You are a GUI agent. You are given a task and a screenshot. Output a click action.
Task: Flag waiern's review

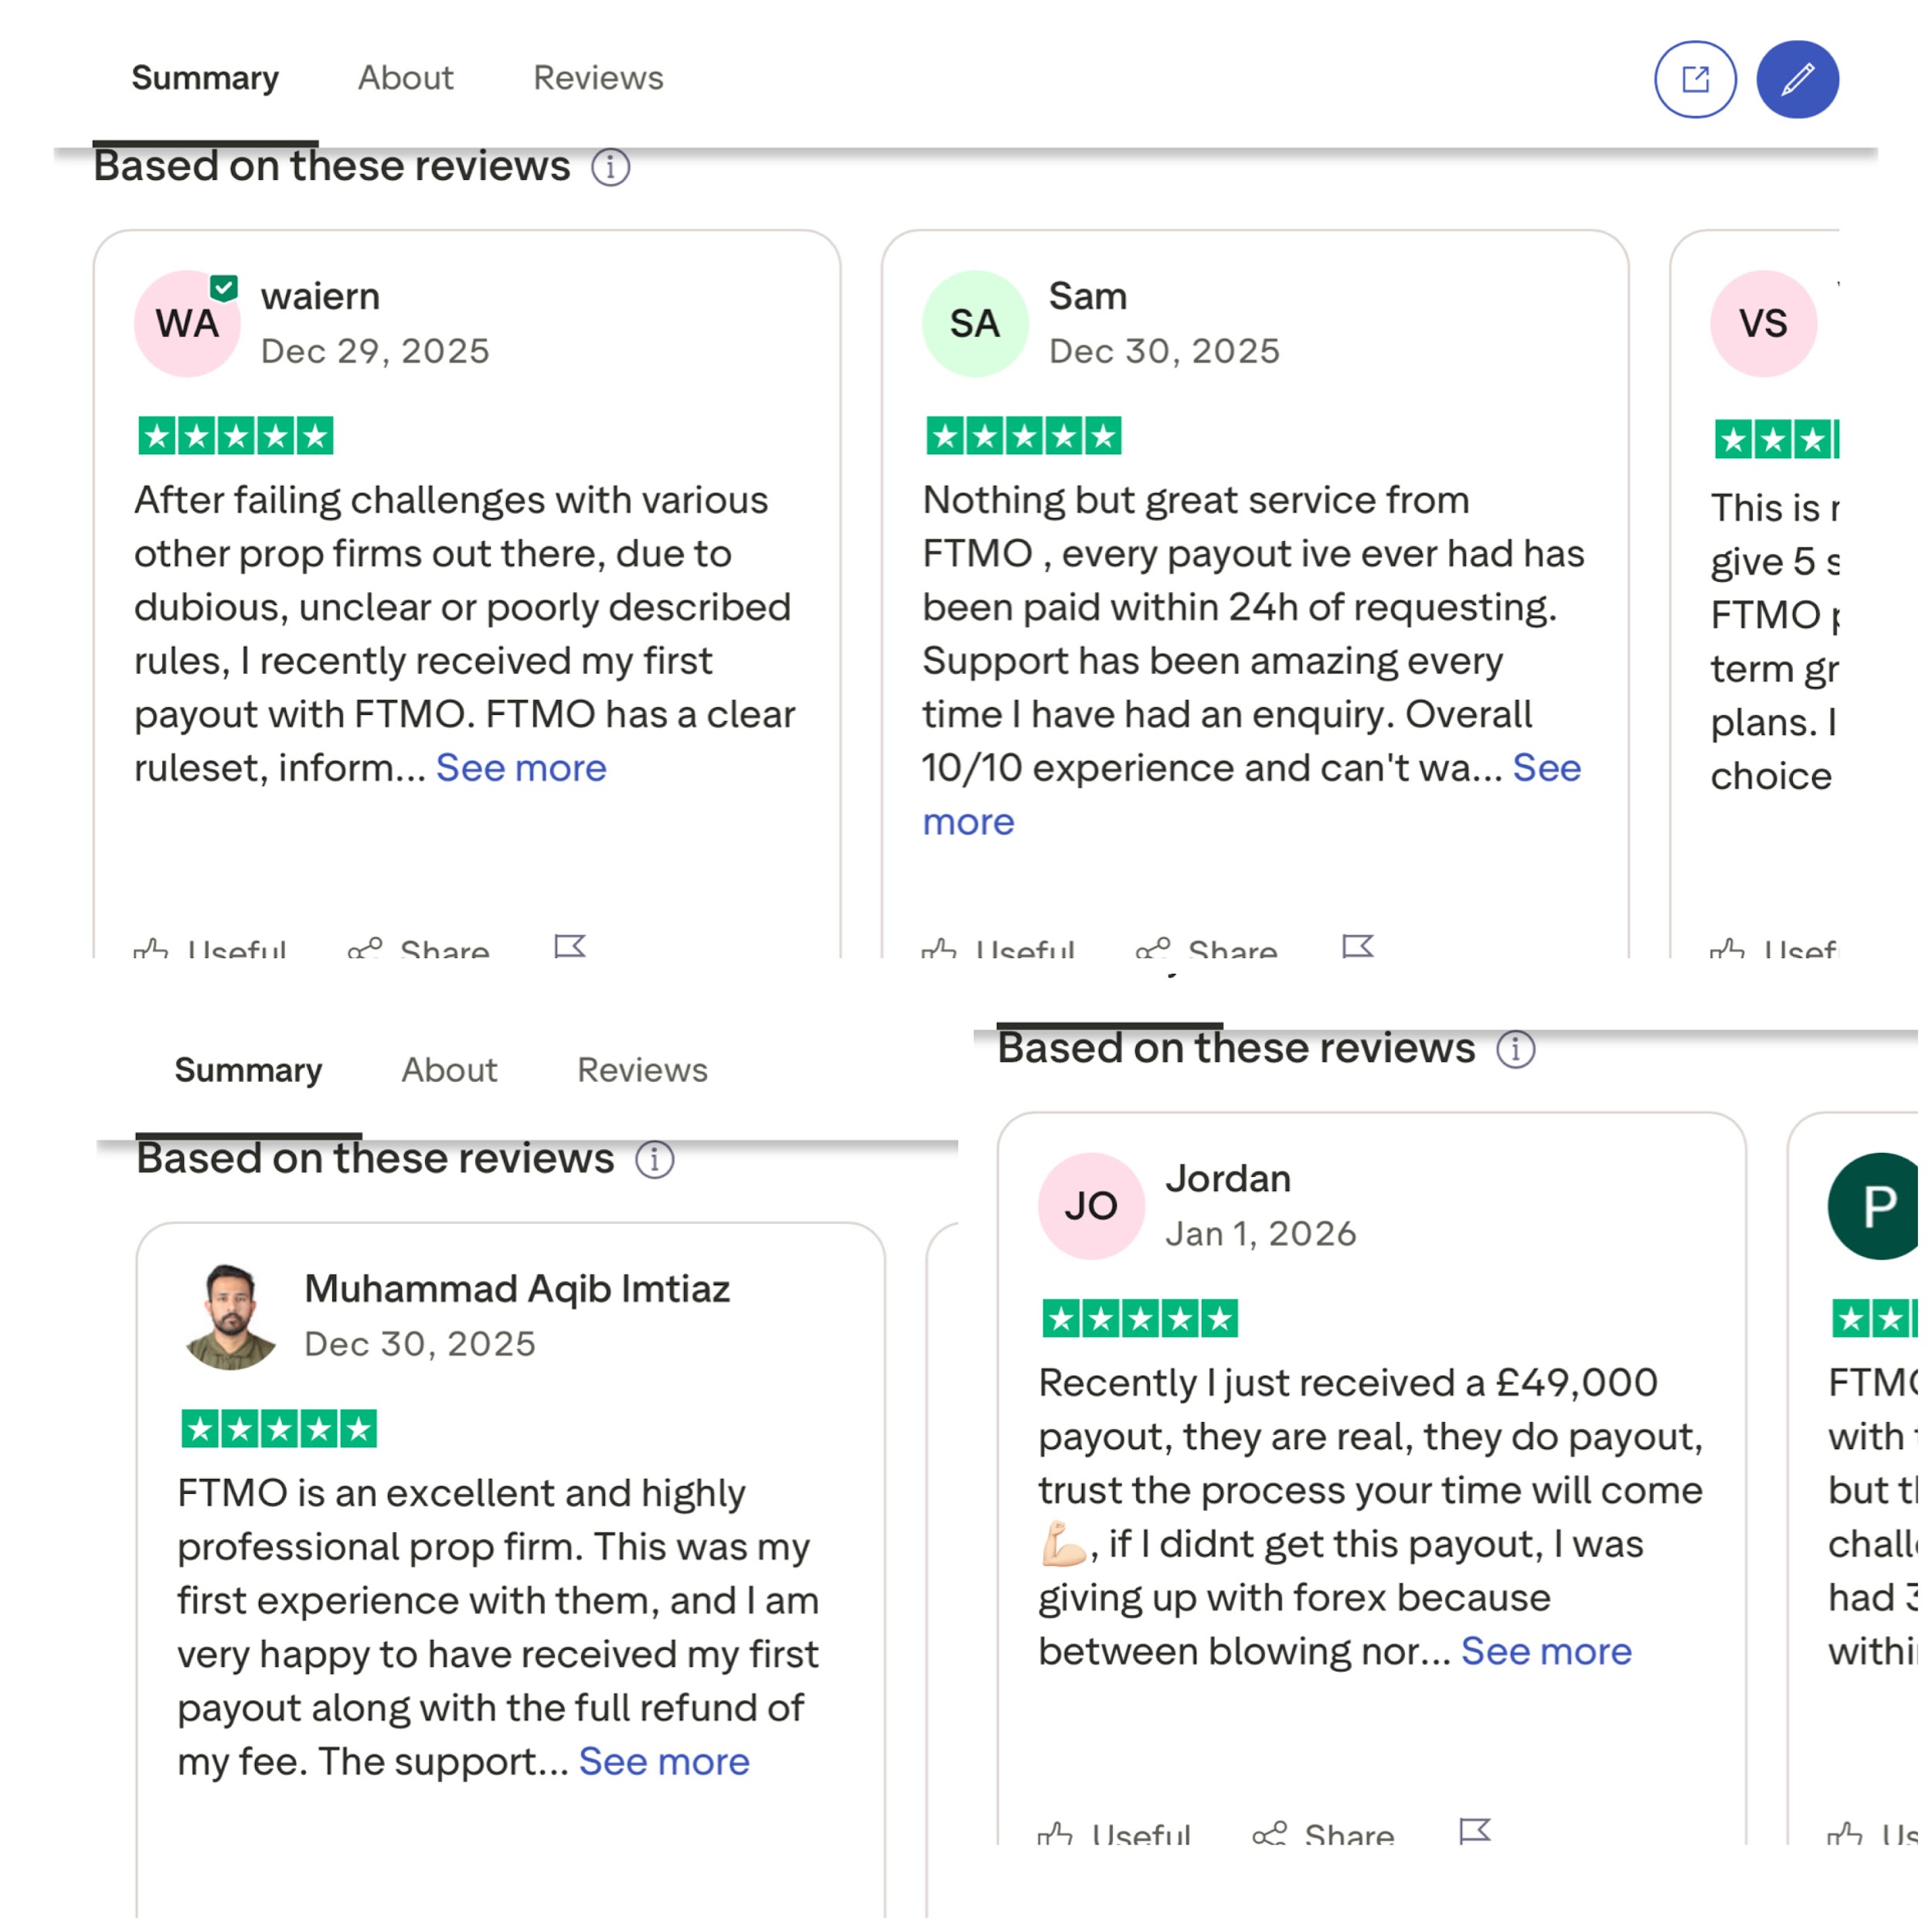[x=570, y=945]
